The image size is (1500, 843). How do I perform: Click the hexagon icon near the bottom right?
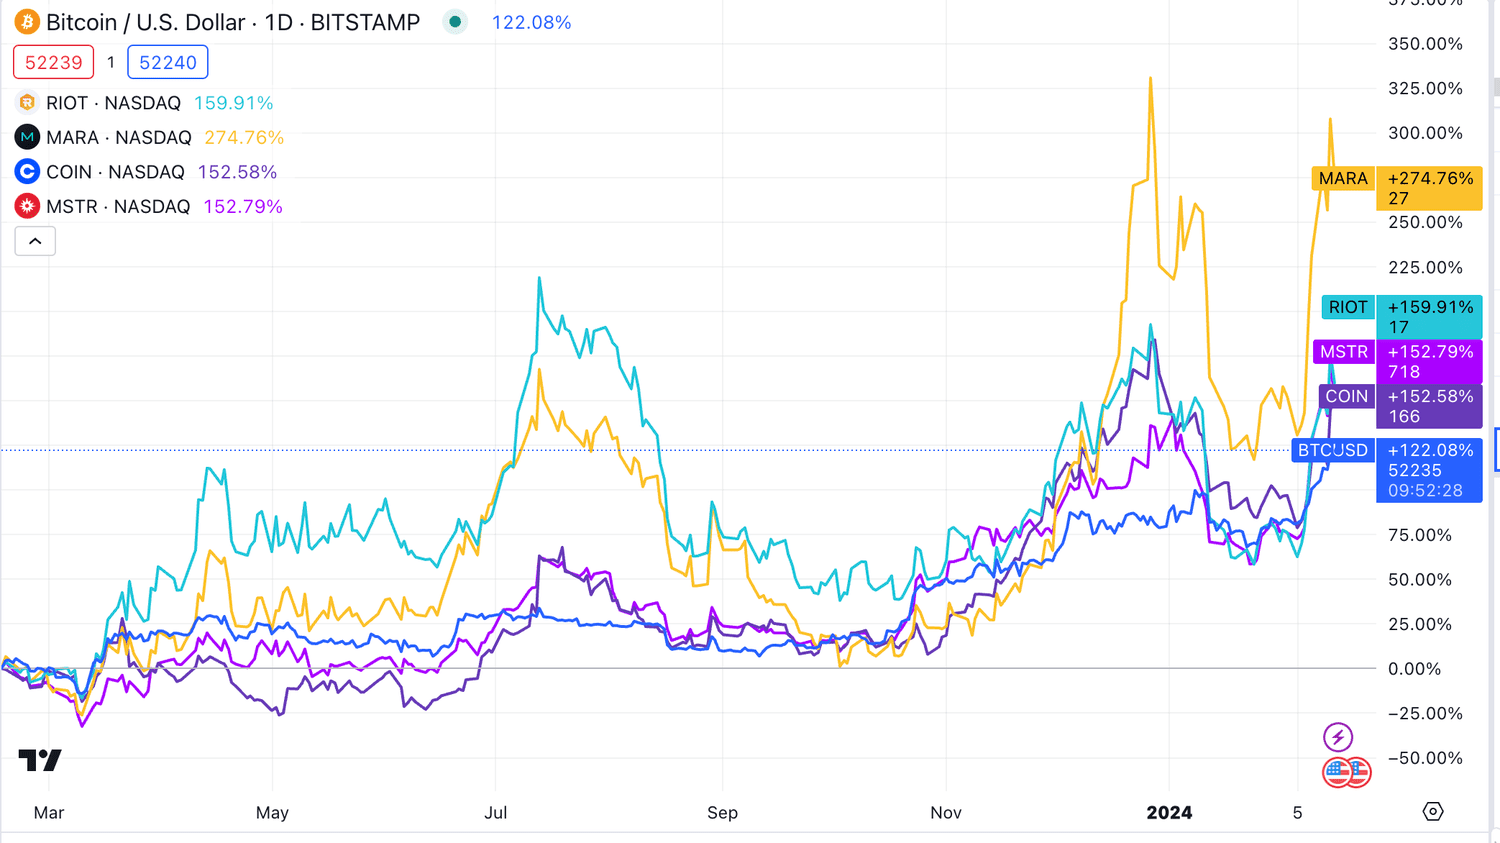pyautogui.click(x=1432, y=813)
